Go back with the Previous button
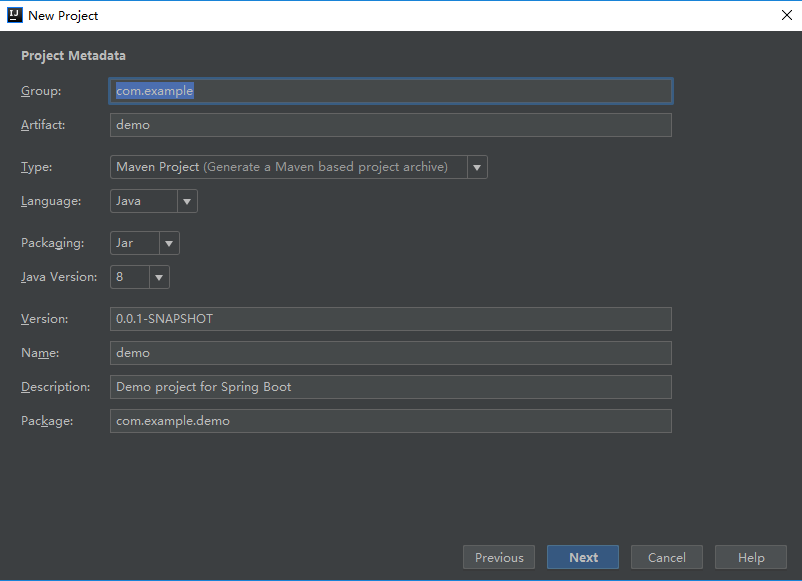Viewport: 802px width, 581px height. [x=499, y=558]
